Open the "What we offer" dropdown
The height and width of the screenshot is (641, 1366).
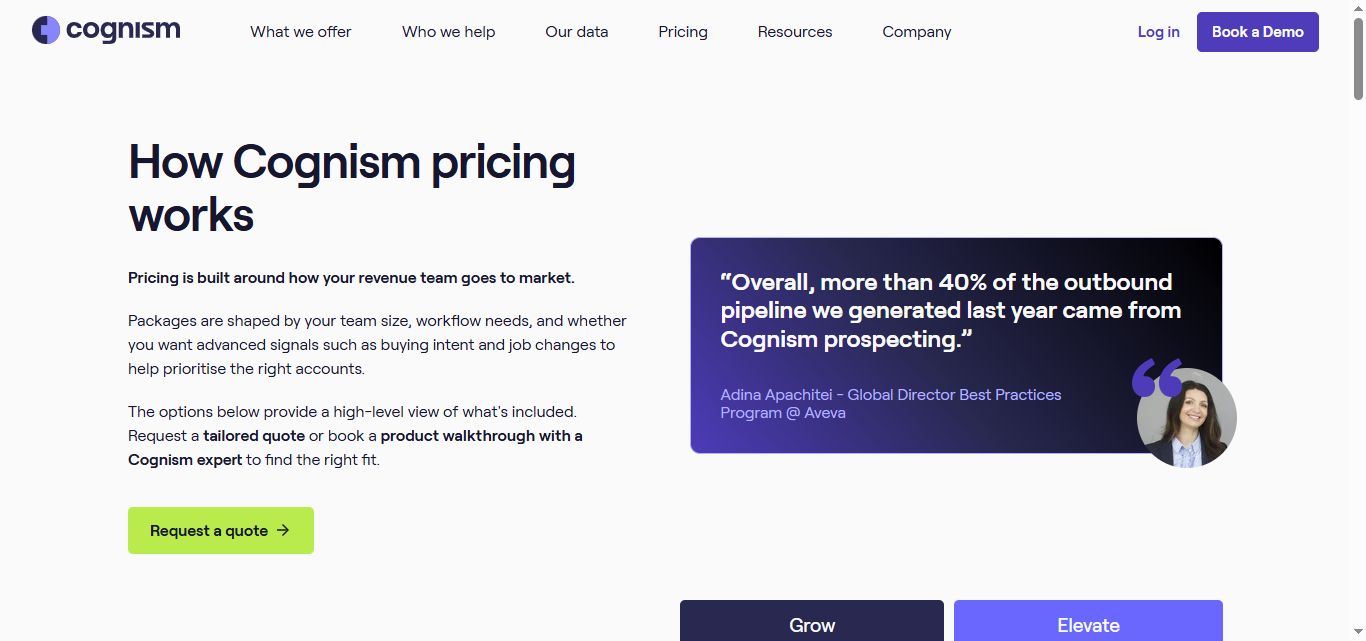coord(300,31)
